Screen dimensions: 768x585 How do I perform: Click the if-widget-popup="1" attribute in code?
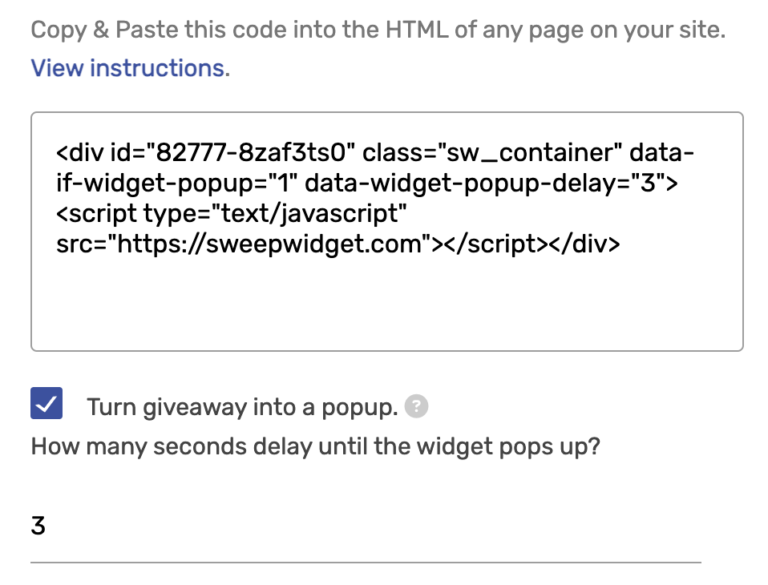tap(177, 183)
